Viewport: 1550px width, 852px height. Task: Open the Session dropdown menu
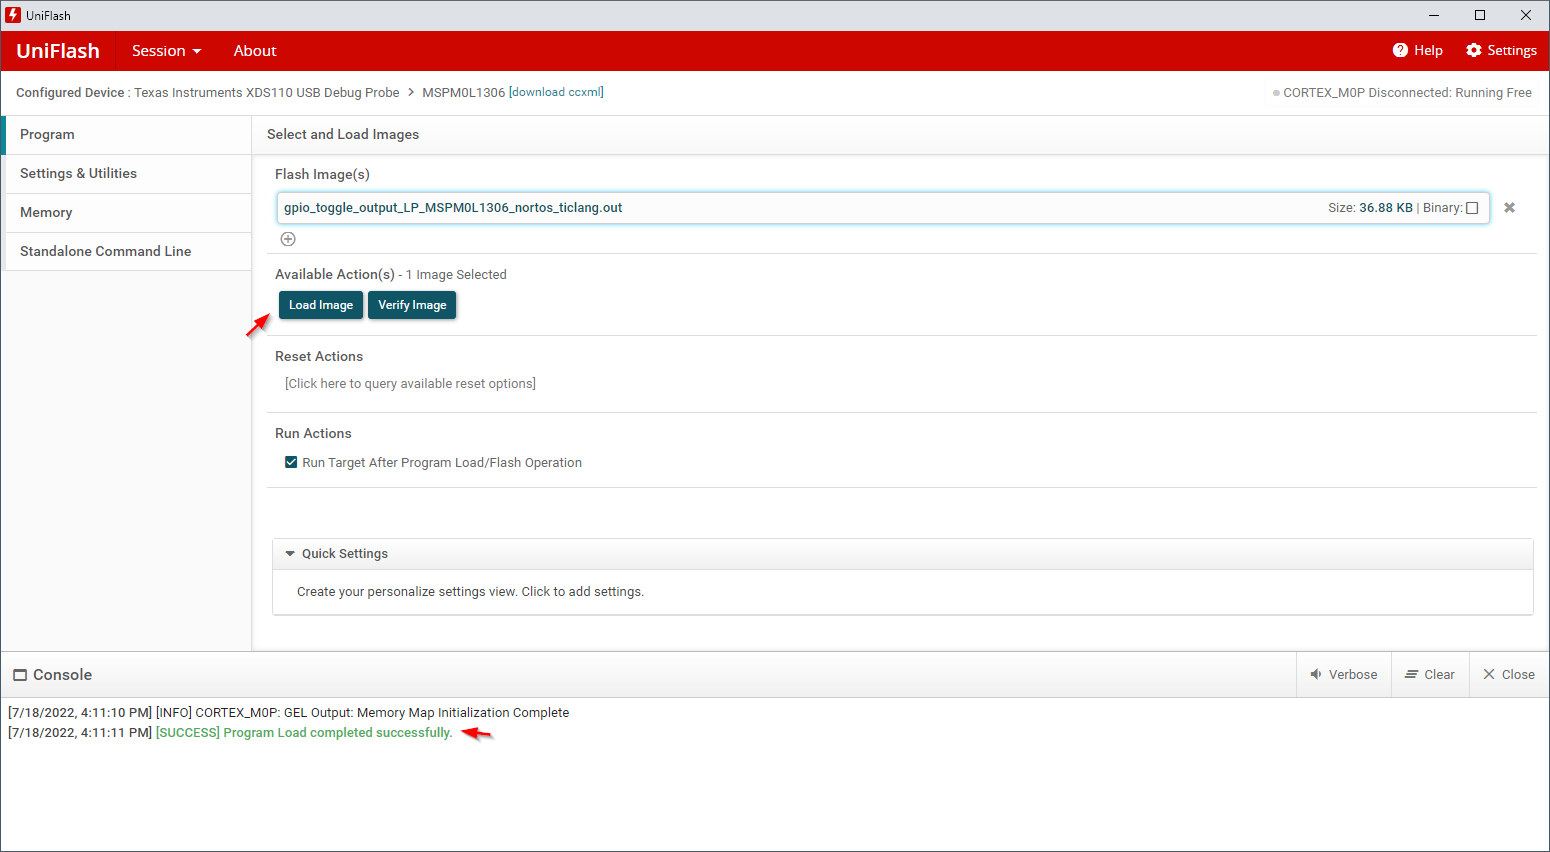click(166, 51)
